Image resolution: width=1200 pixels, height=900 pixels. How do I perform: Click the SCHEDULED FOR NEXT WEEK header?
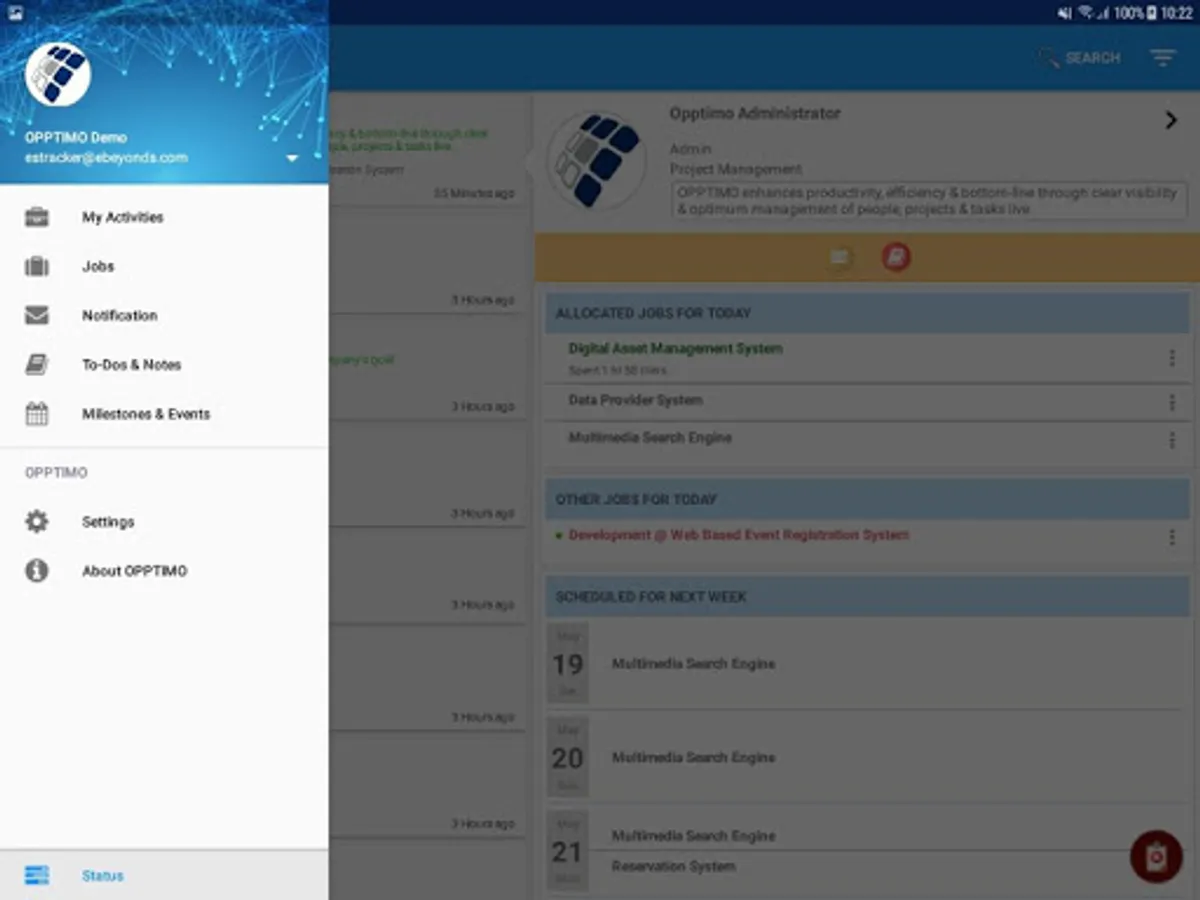867,597
